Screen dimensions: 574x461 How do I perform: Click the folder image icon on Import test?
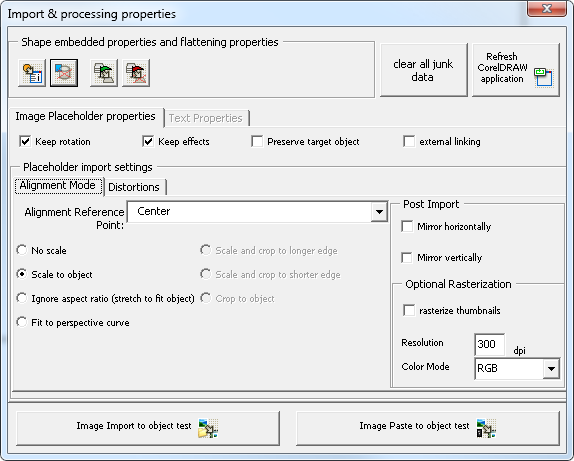208,428
